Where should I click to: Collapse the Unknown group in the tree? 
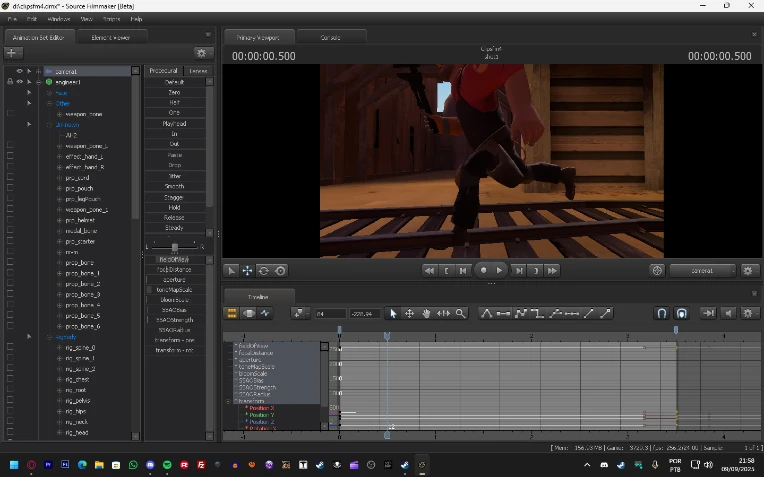[49, 125]
